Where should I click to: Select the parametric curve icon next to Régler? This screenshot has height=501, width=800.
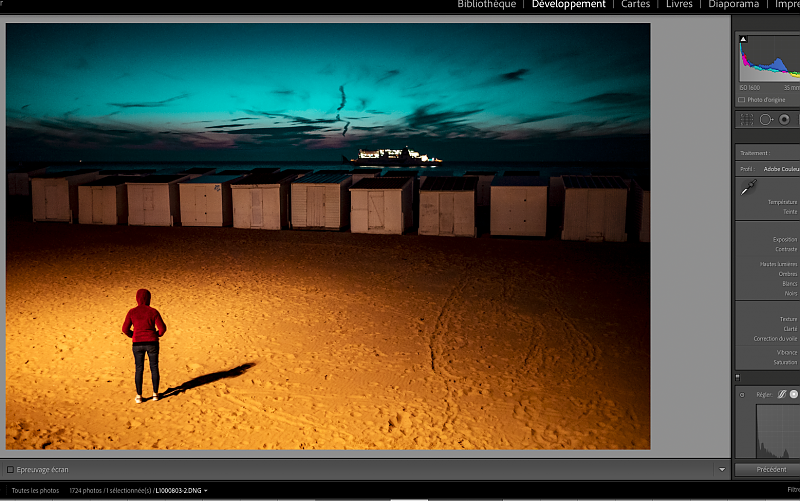(781, 394)
